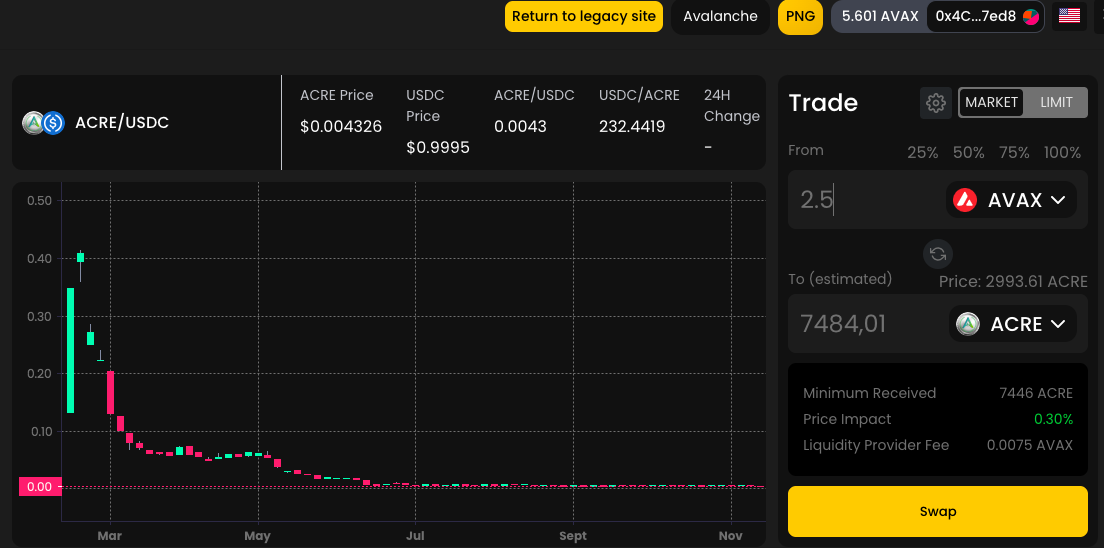The image size is (1104, 548).
Task: Click Return to legacy site button
Action: [x=584, y=16]
